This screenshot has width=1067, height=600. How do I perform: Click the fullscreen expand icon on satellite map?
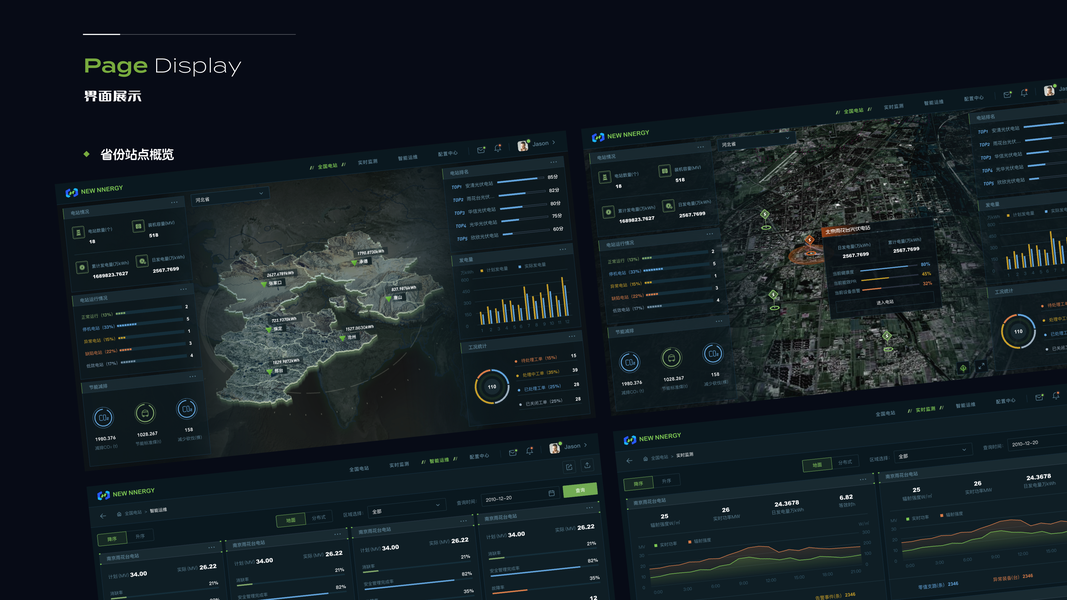[x=981, y=367]
